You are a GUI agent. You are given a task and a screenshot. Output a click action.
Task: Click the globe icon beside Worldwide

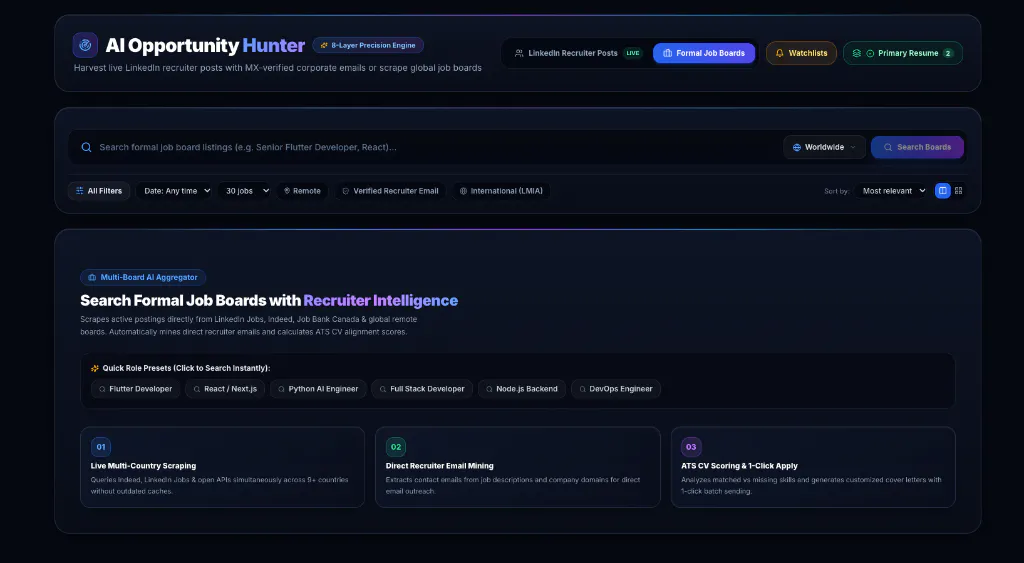pyautogui.click(x=797, y=147)
